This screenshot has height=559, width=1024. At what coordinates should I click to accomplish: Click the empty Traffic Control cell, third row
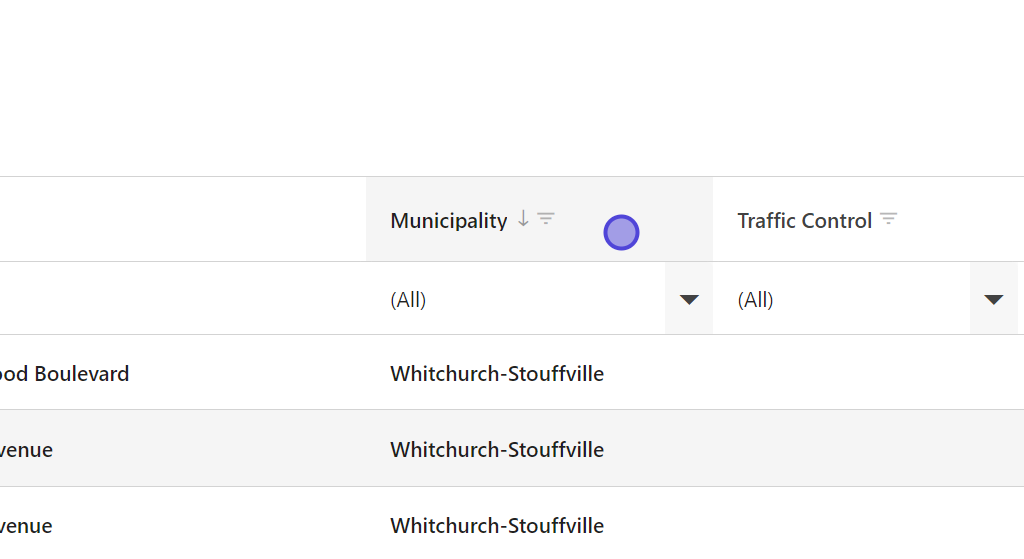click(x=865, y=525)
